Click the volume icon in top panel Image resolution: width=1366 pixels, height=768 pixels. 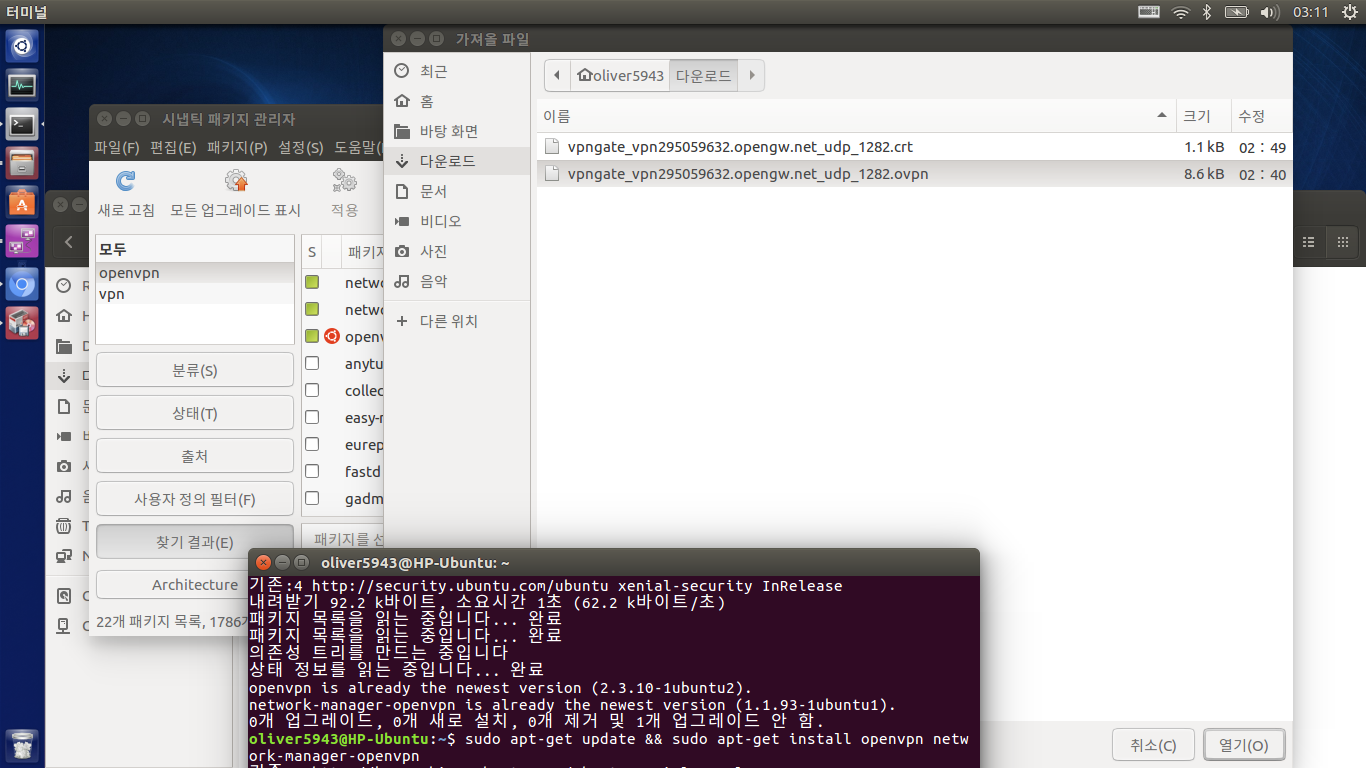point(1269,12)
